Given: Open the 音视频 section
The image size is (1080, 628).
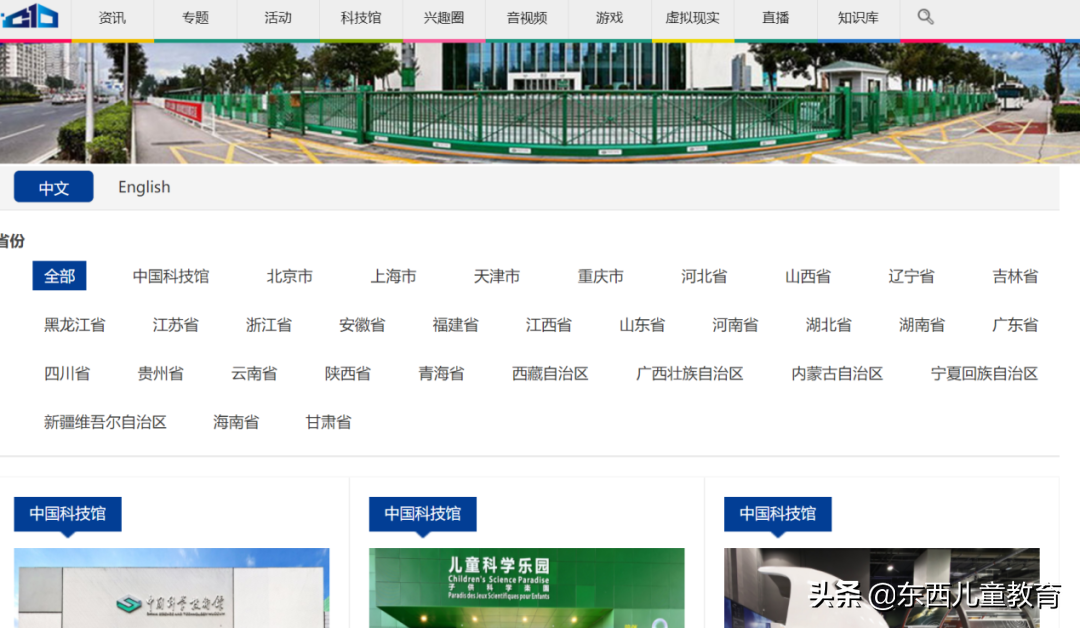Looking at the screenshot, I should point(526,16).
